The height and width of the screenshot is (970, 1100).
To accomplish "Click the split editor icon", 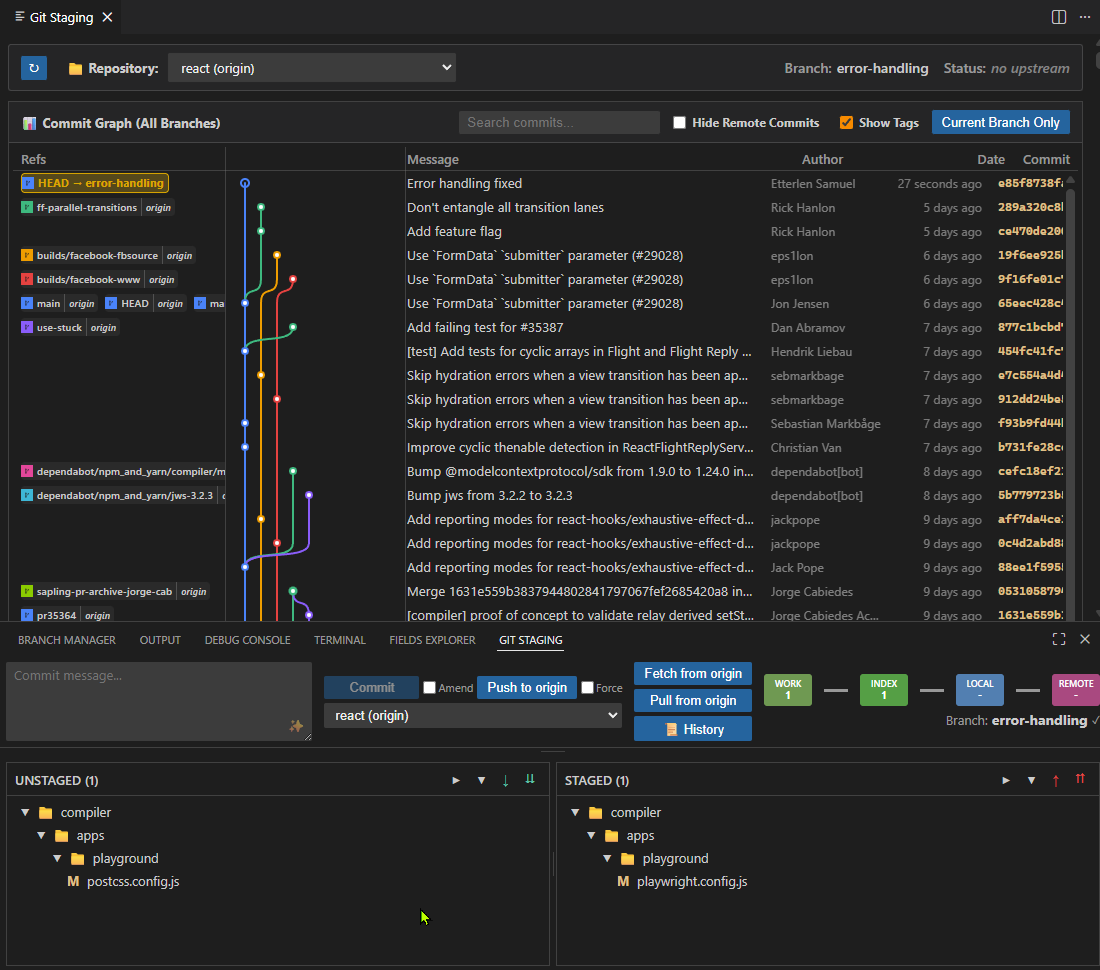I will (x=1059, y=17).
